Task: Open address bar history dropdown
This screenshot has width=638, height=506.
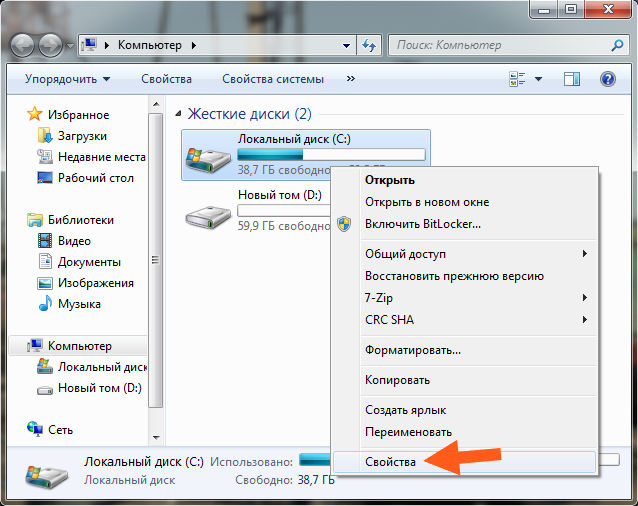Action: click(346, 46)
